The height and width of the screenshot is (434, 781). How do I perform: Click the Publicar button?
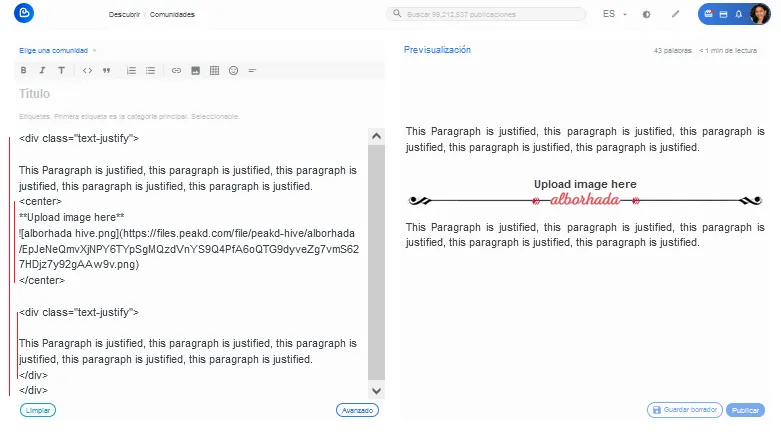745,410
